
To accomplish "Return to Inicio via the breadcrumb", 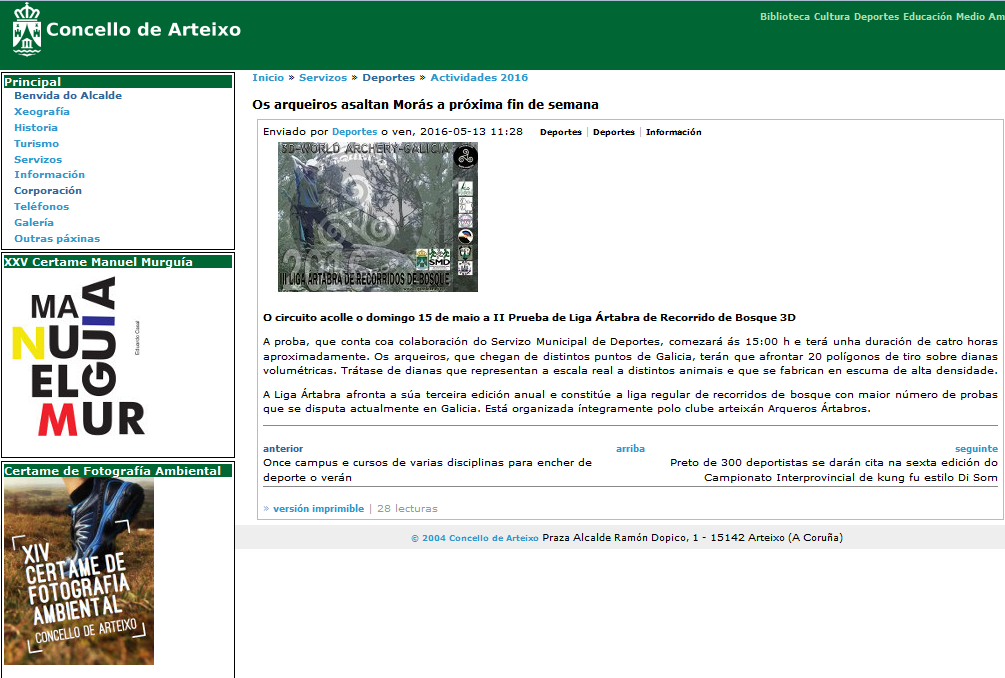I will (x=267, y=77).
